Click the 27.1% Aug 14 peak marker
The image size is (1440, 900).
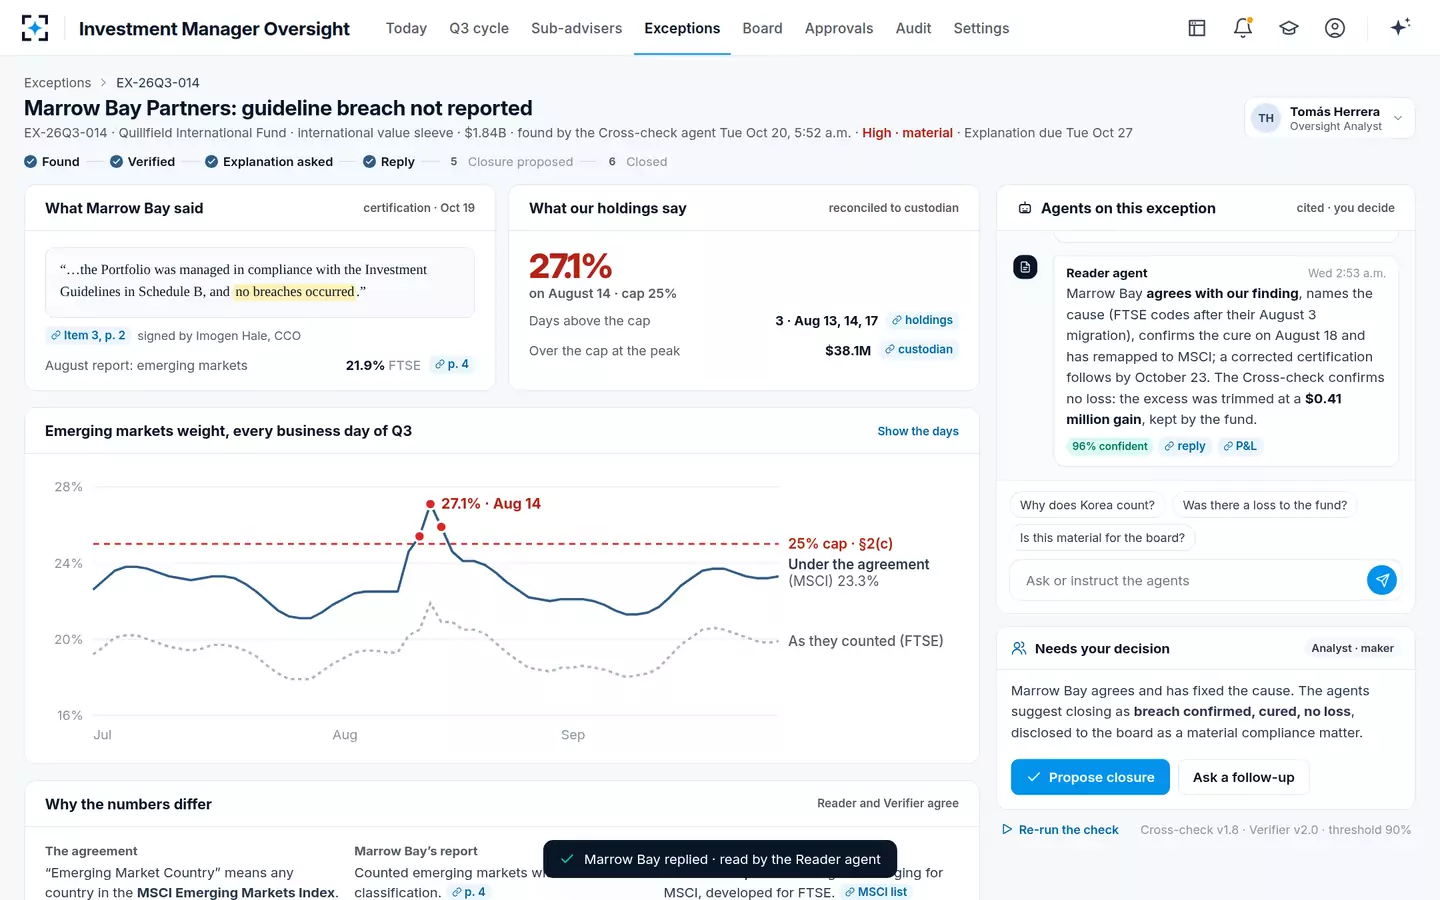tap(430, 504)
